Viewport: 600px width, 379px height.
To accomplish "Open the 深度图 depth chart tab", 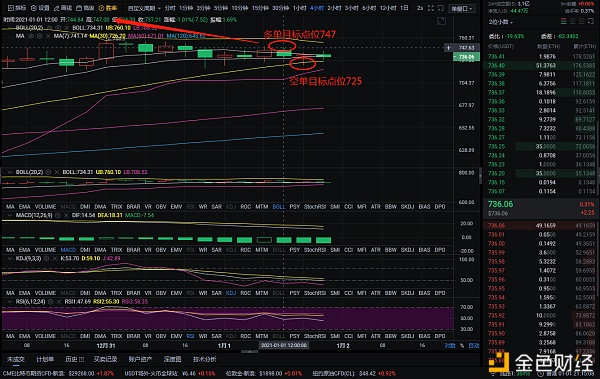I will (x=172, y=359).
